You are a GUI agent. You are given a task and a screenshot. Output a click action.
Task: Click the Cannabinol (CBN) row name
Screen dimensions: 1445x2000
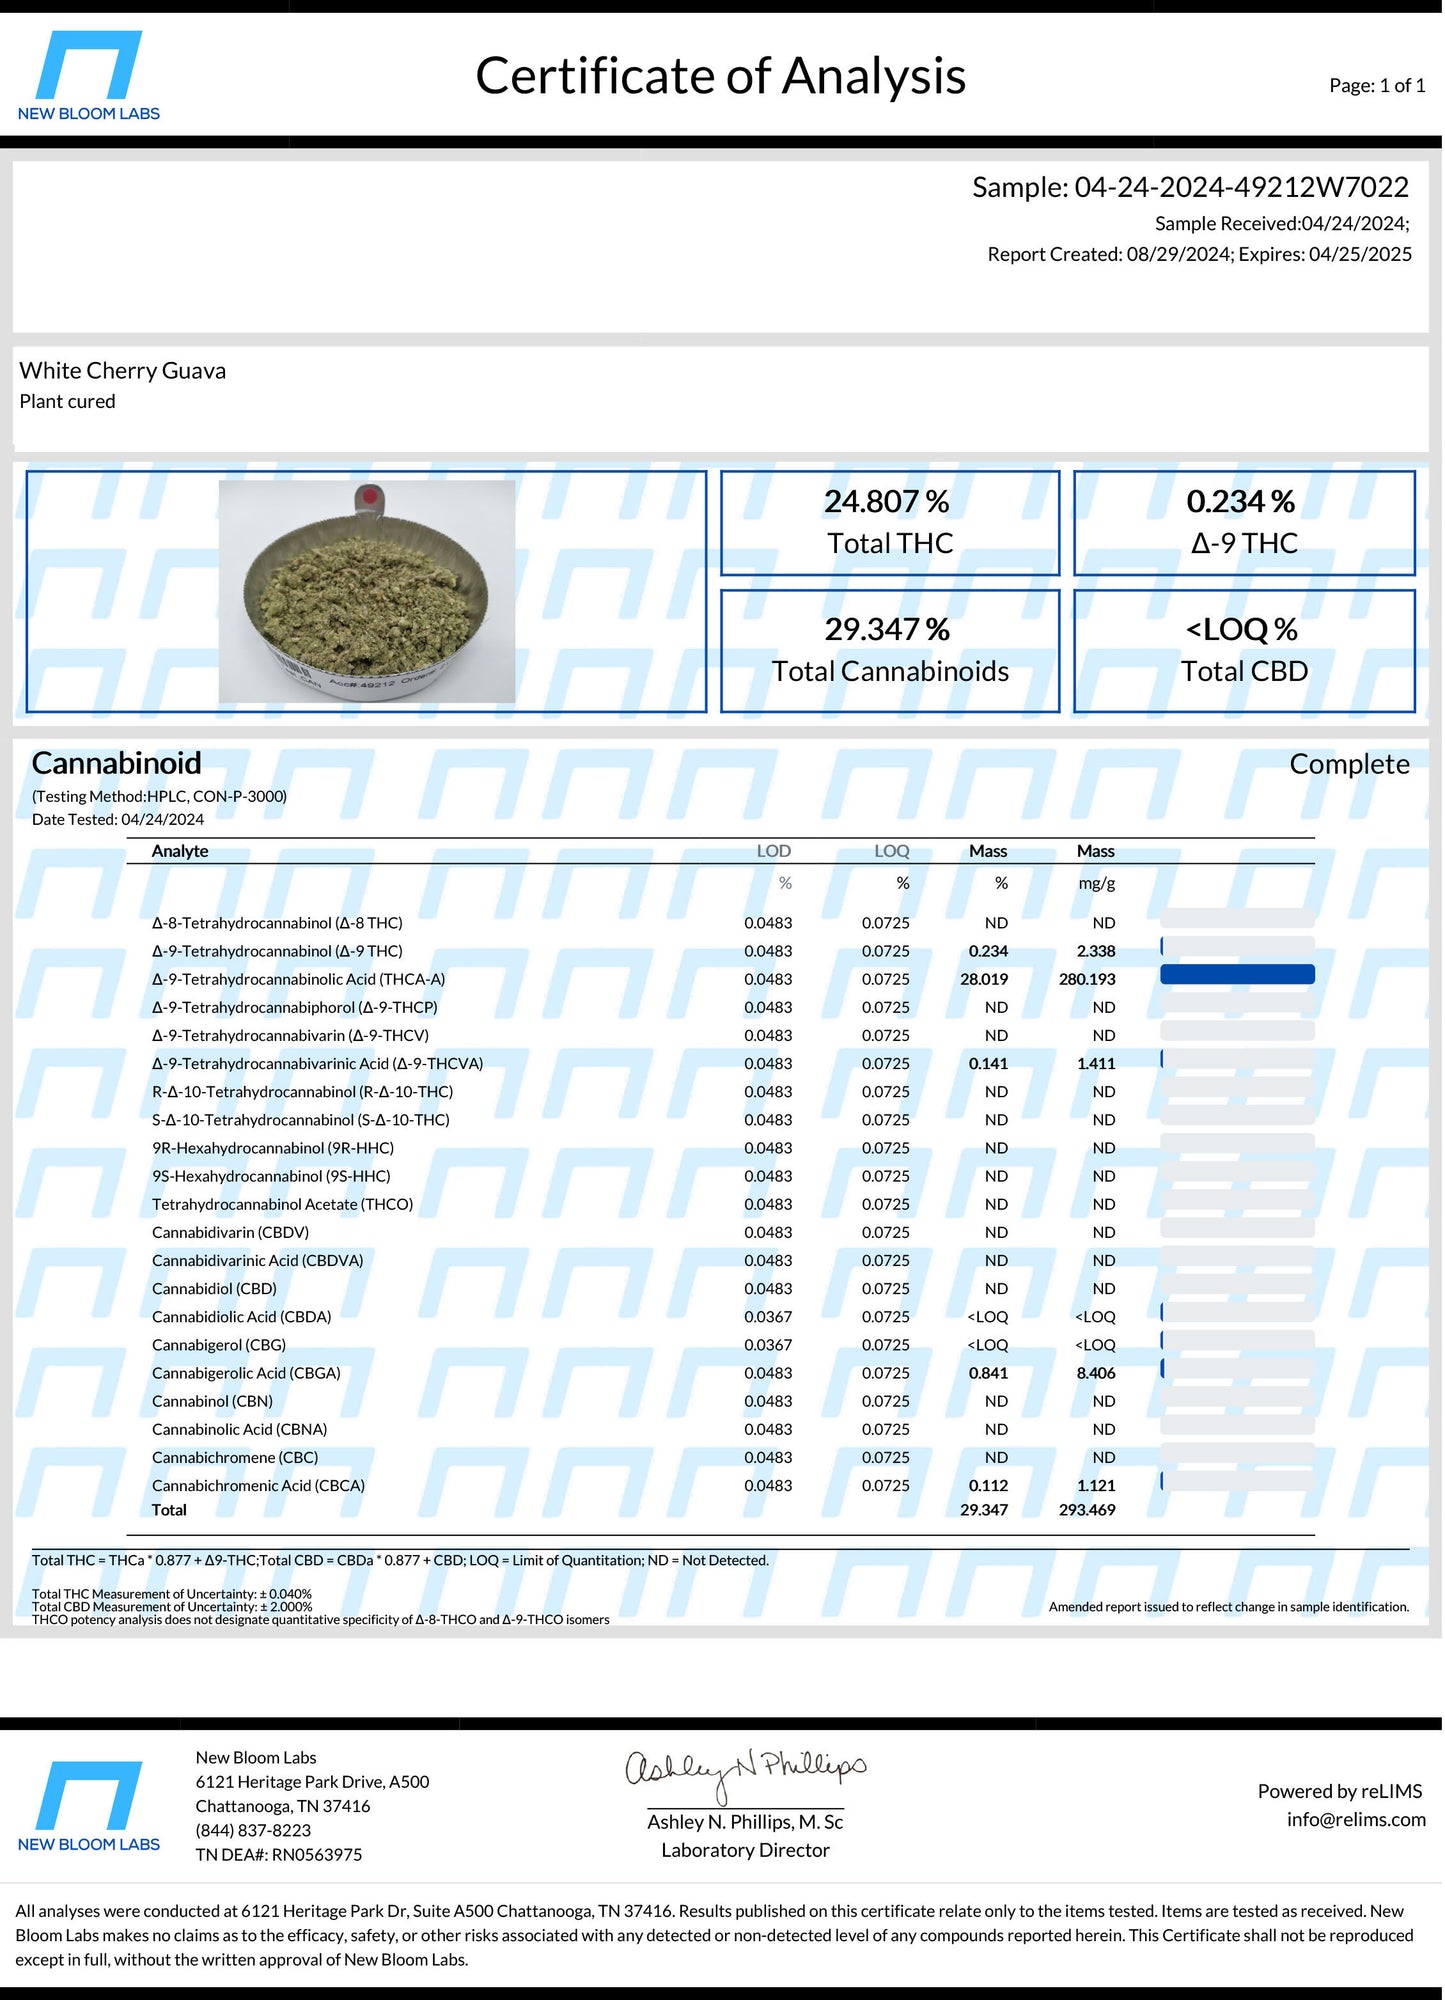coord(212,1401)
